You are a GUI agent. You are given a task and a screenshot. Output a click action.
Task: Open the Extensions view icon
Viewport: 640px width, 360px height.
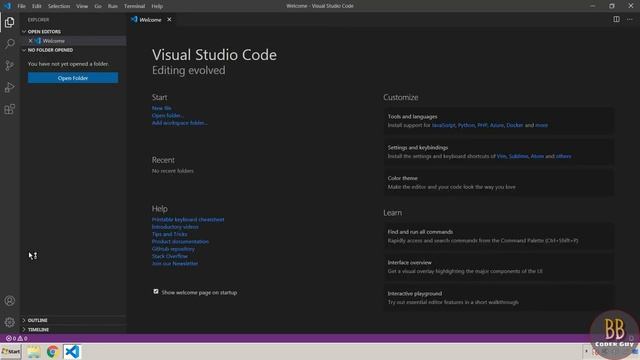point(10,109)
